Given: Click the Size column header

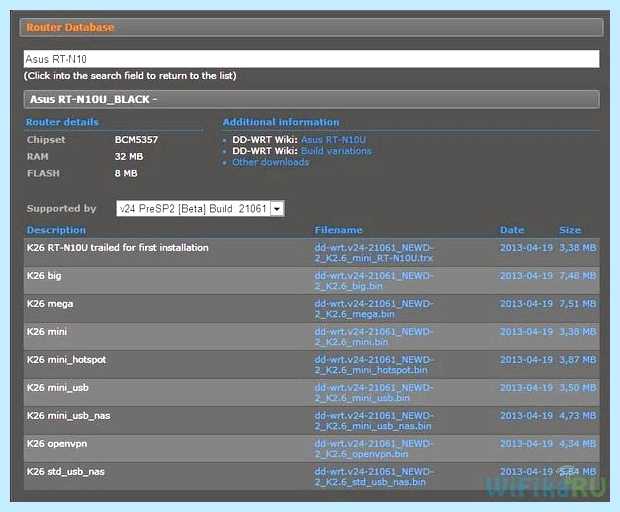Looking at the screenshot, I should [x=570, y=230].
